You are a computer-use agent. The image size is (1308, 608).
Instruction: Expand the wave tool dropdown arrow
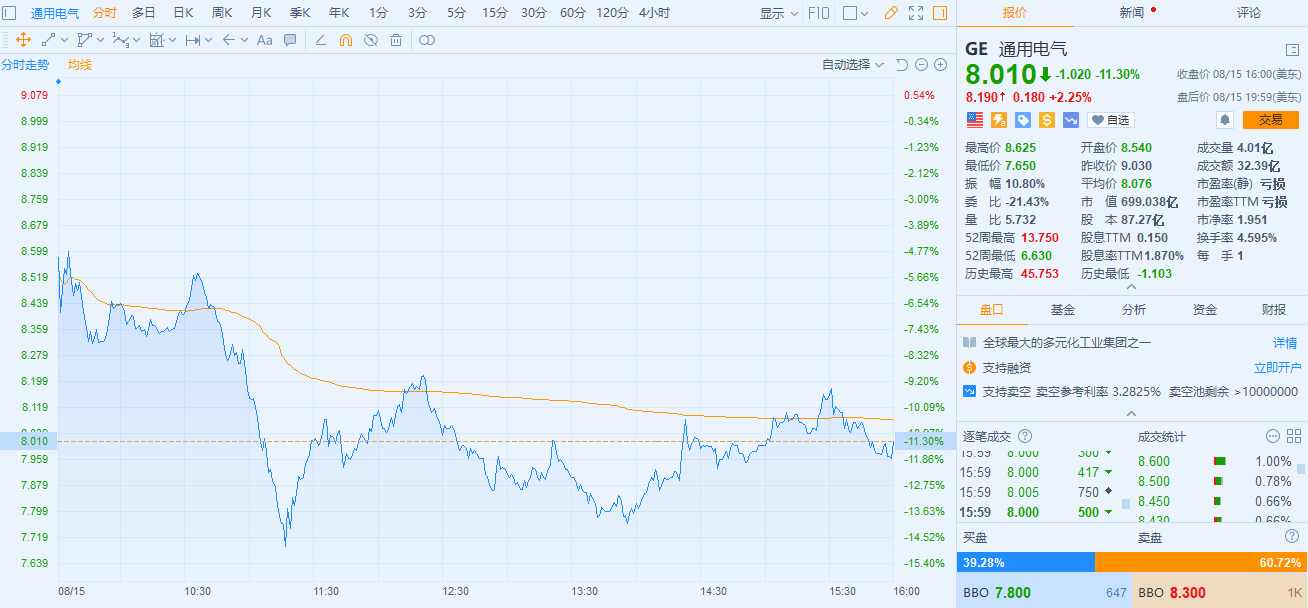point(137,40)
